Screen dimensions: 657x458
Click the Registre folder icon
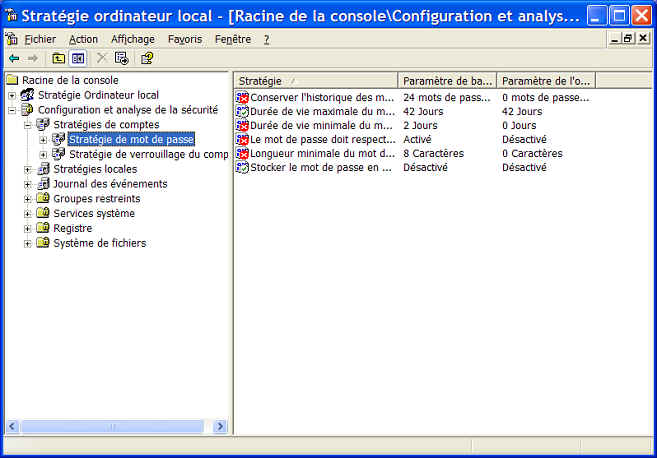click(x=43, y=228)
